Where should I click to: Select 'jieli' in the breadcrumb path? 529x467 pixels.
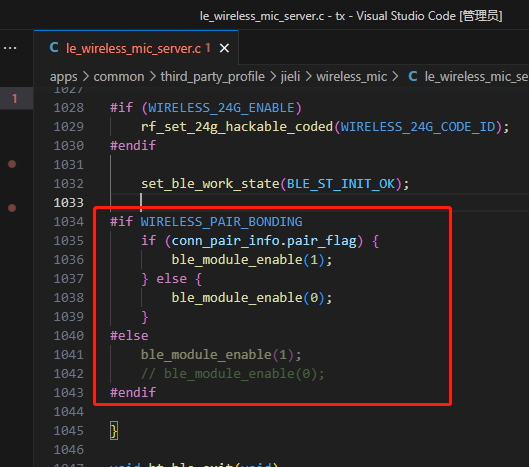click(x=290, y=77)
